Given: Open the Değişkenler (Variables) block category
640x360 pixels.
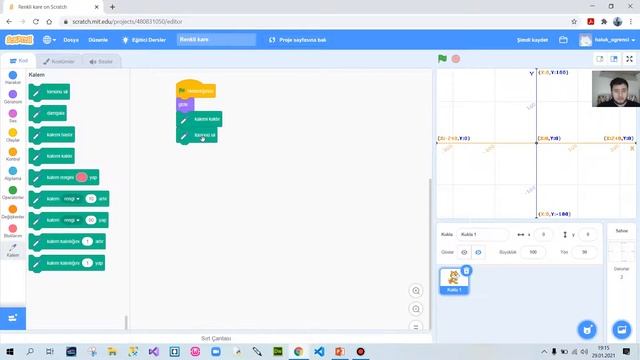Looking at the screenshot, I should coord(13,212).
